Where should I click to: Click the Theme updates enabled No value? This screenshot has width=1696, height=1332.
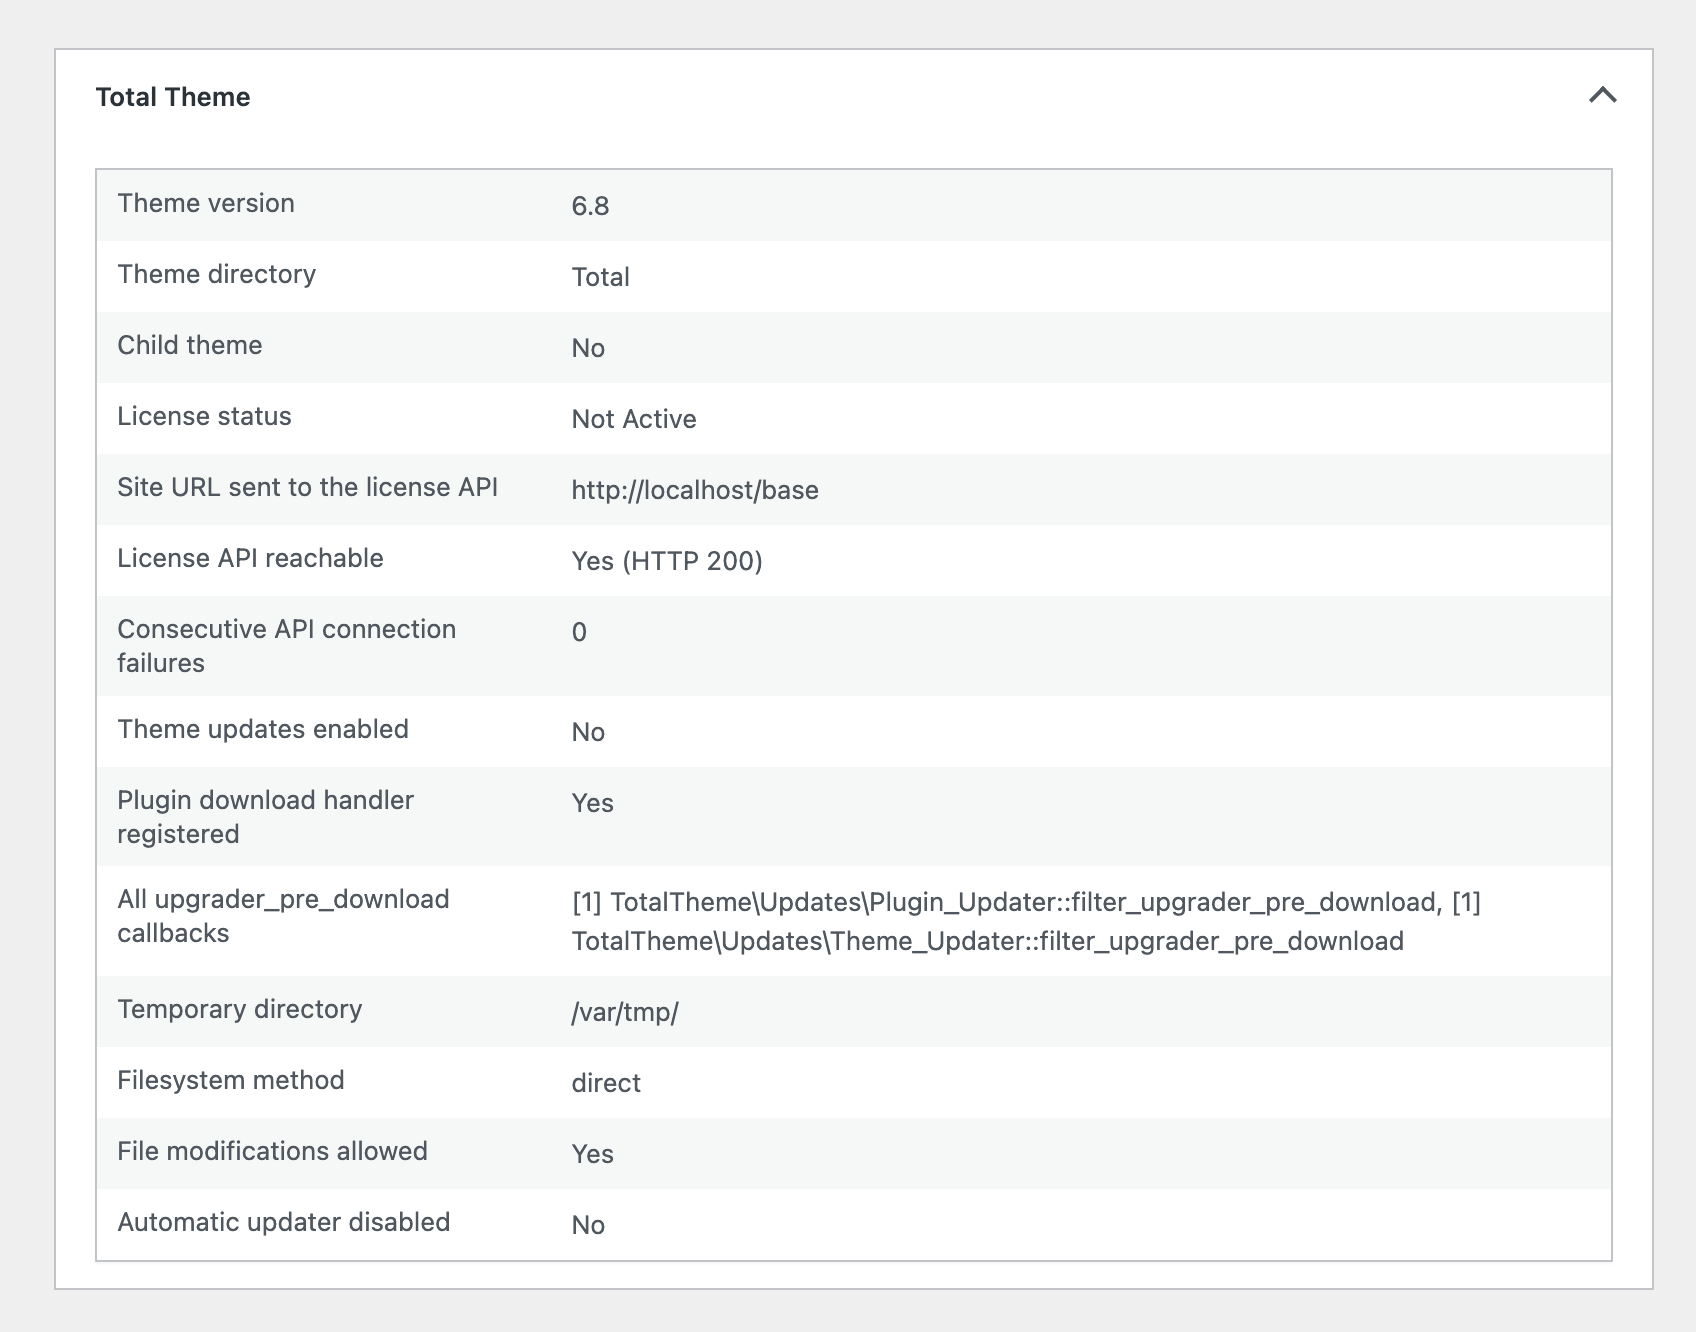[588, 732]
